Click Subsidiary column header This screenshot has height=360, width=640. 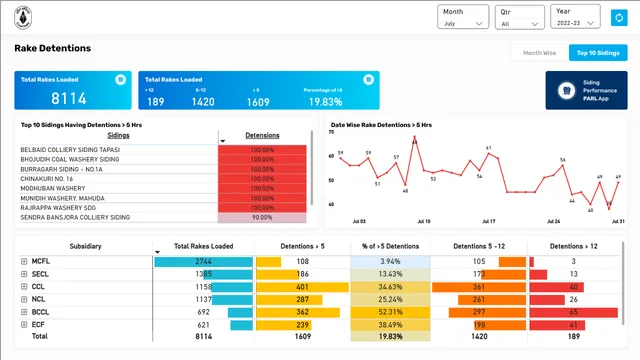(85, 246)
